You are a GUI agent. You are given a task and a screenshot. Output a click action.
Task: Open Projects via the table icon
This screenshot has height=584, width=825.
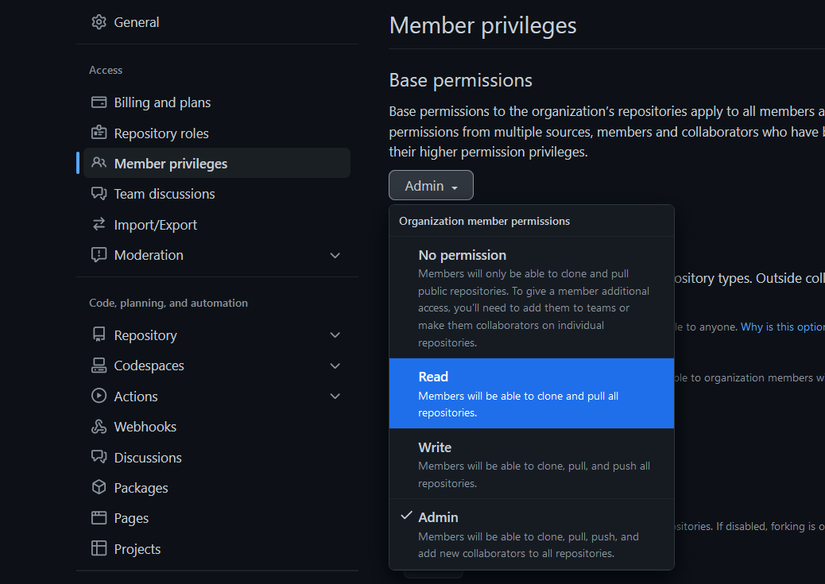98,548
